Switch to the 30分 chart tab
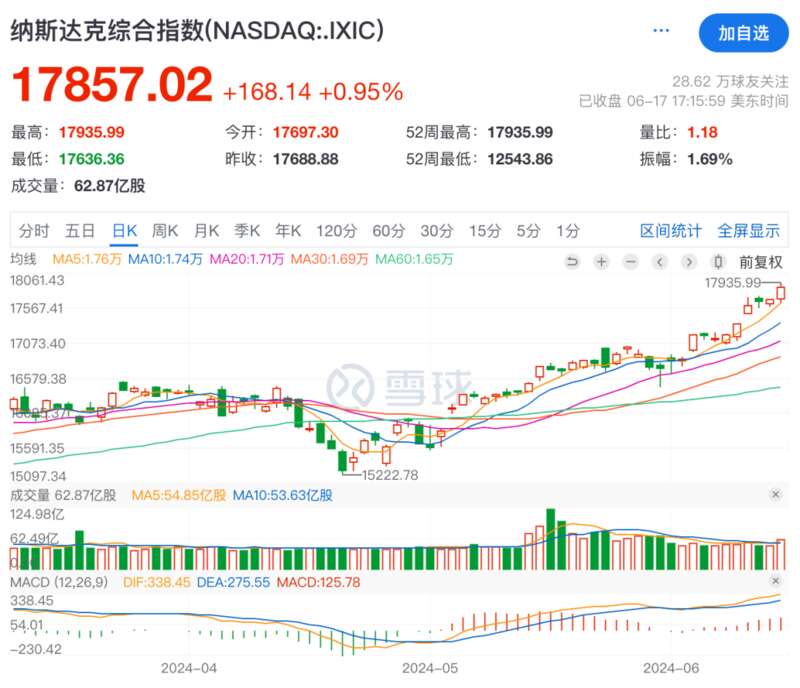 tap(437, 231)
